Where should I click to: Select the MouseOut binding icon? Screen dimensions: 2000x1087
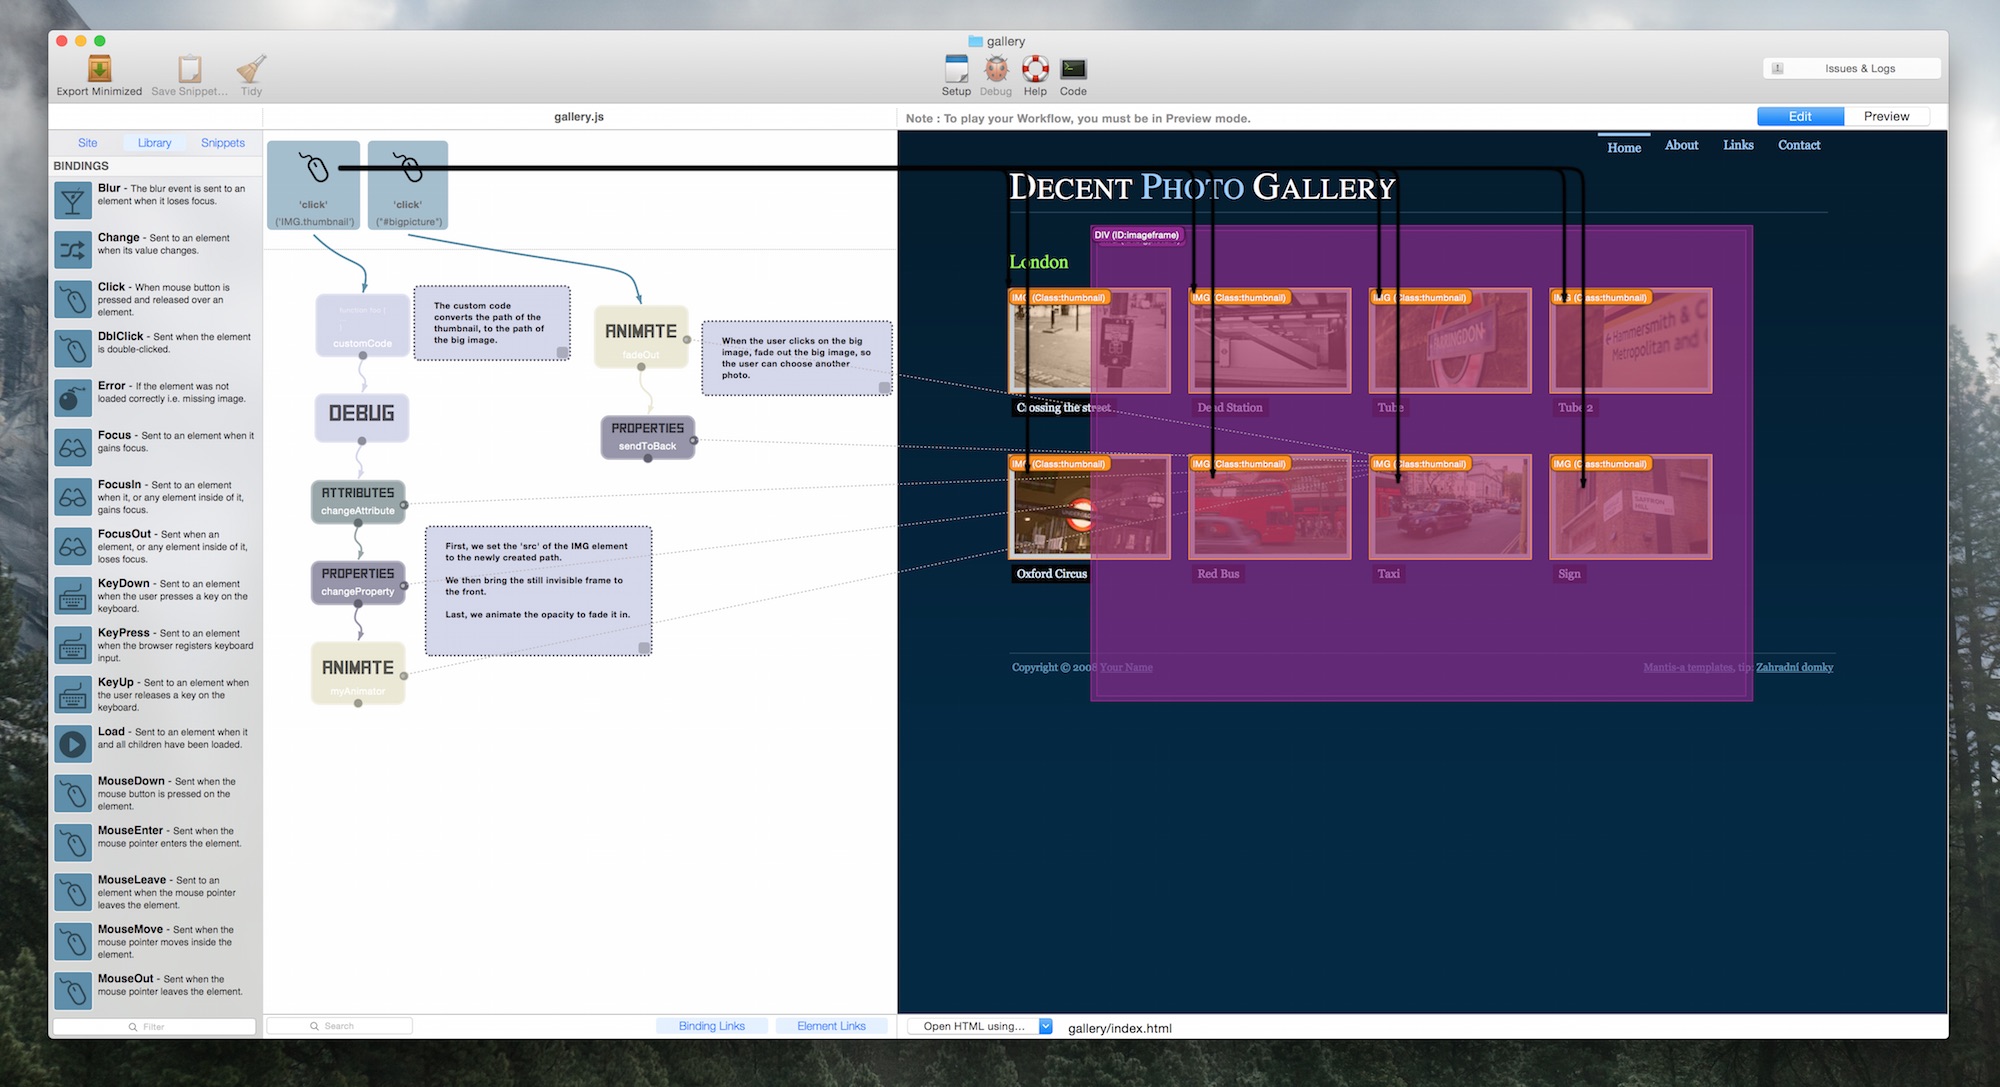73,991
